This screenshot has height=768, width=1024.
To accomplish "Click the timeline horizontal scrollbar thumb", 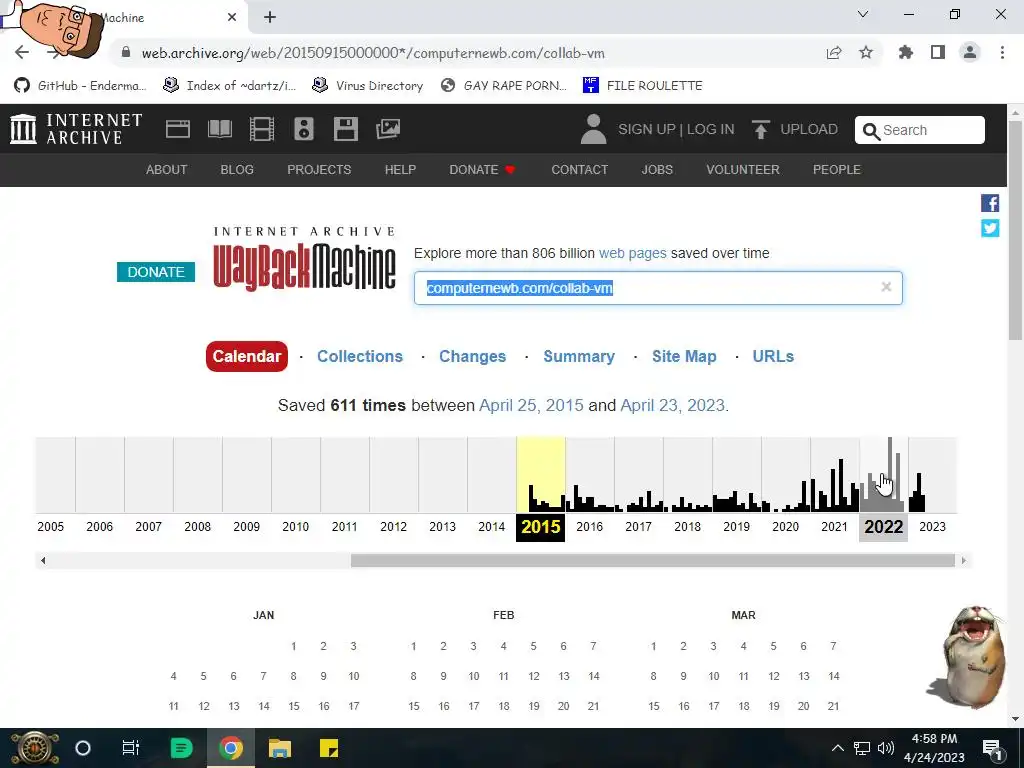I will (653, 560).
